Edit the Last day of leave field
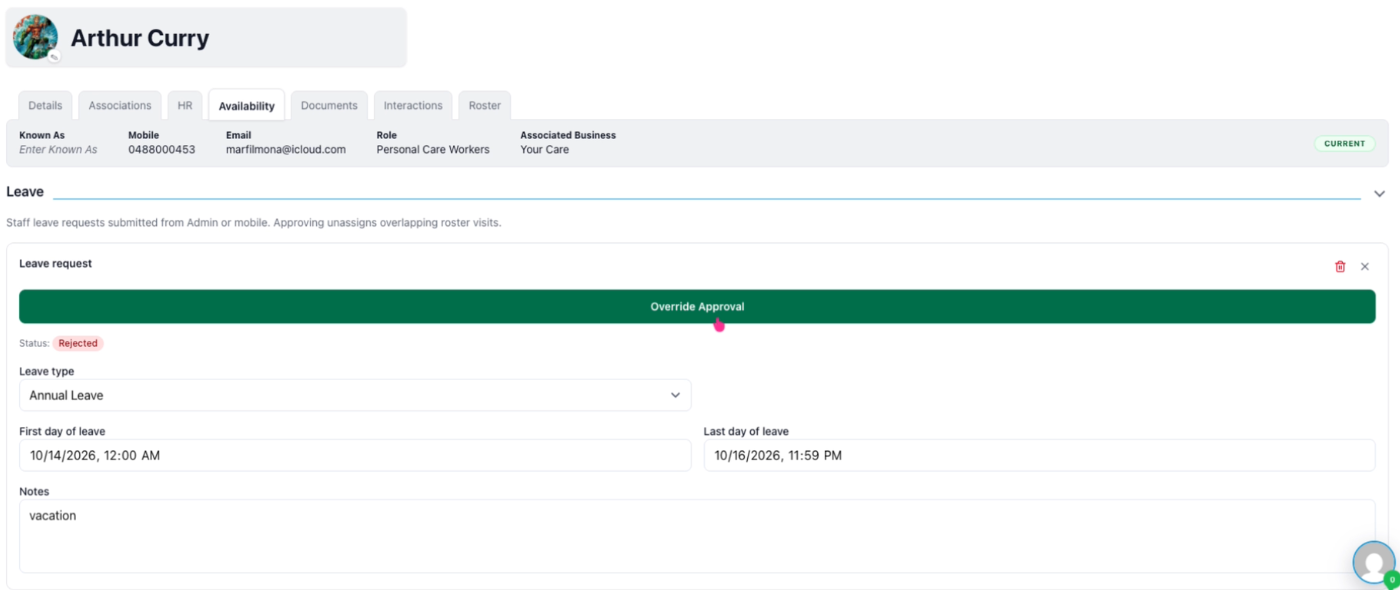This screenshot has height=590, width=1400. click(x=1040, y=455)
